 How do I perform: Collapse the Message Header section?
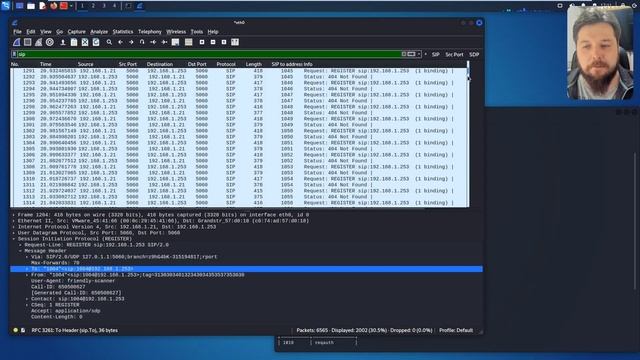pos(21,251)
